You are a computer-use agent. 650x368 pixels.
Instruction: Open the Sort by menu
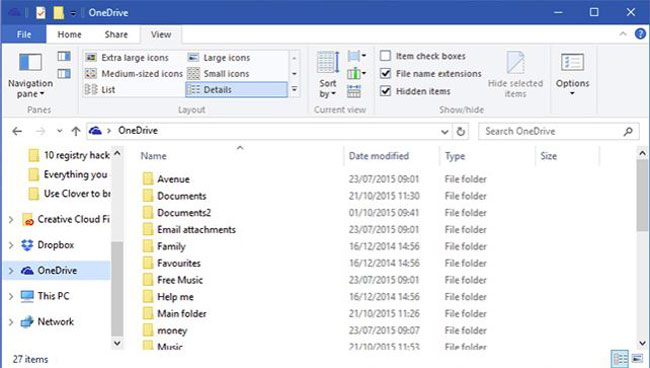coord(327,75)
